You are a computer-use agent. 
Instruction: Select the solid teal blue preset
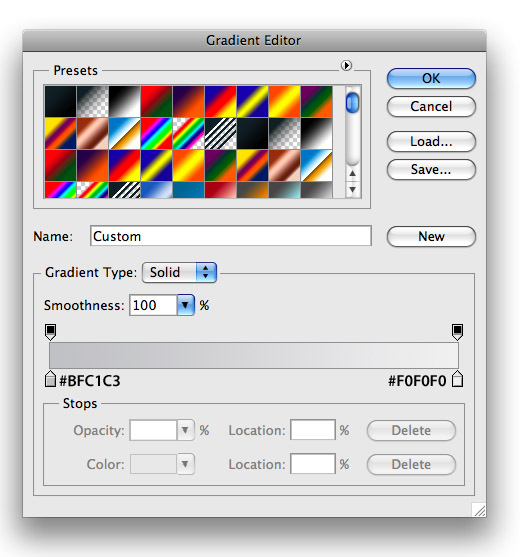pos(188,190)
